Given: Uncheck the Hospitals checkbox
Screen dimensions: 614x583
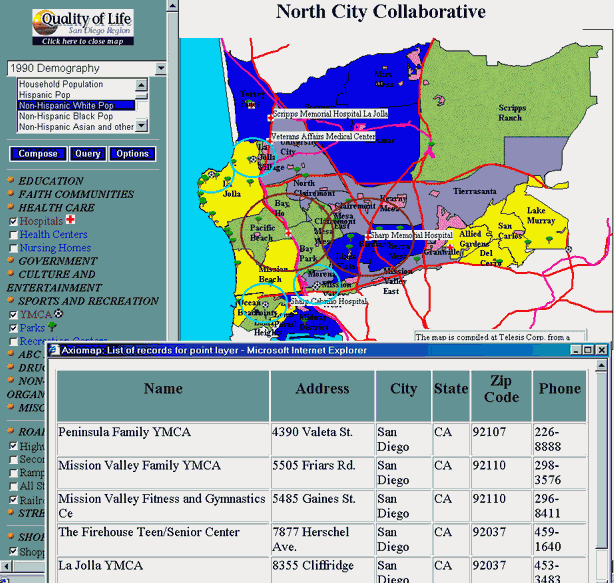Looking at the screenshot, I should 12,221.
